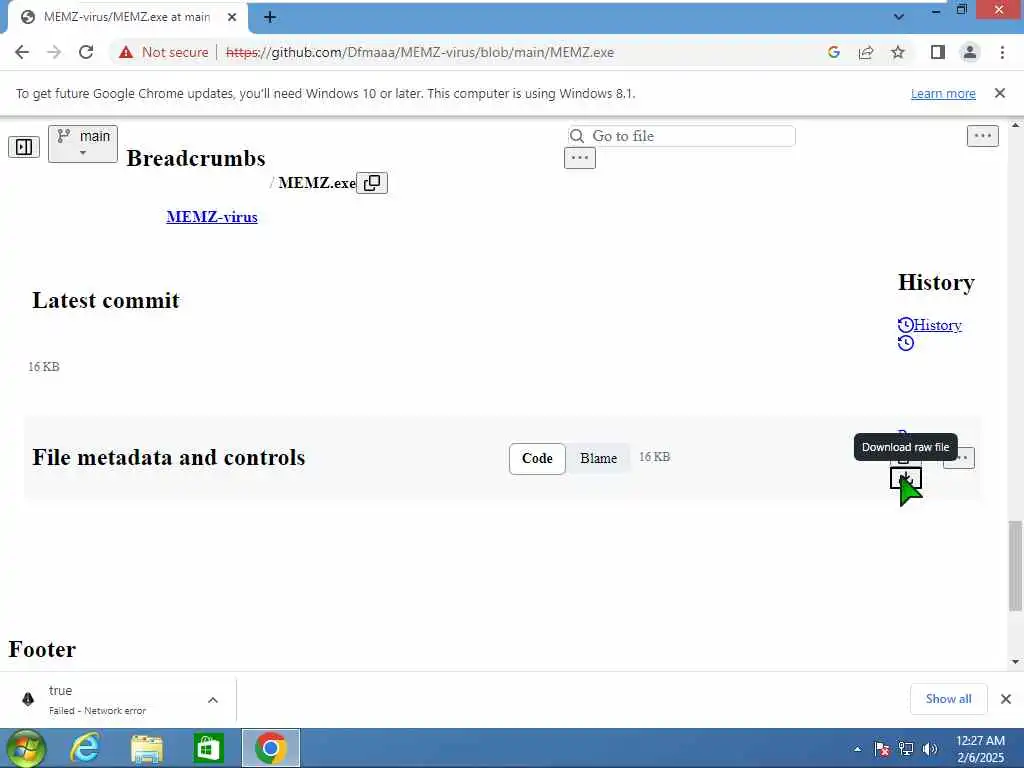Open the three-dot menu below Go to file

(580, 158)
